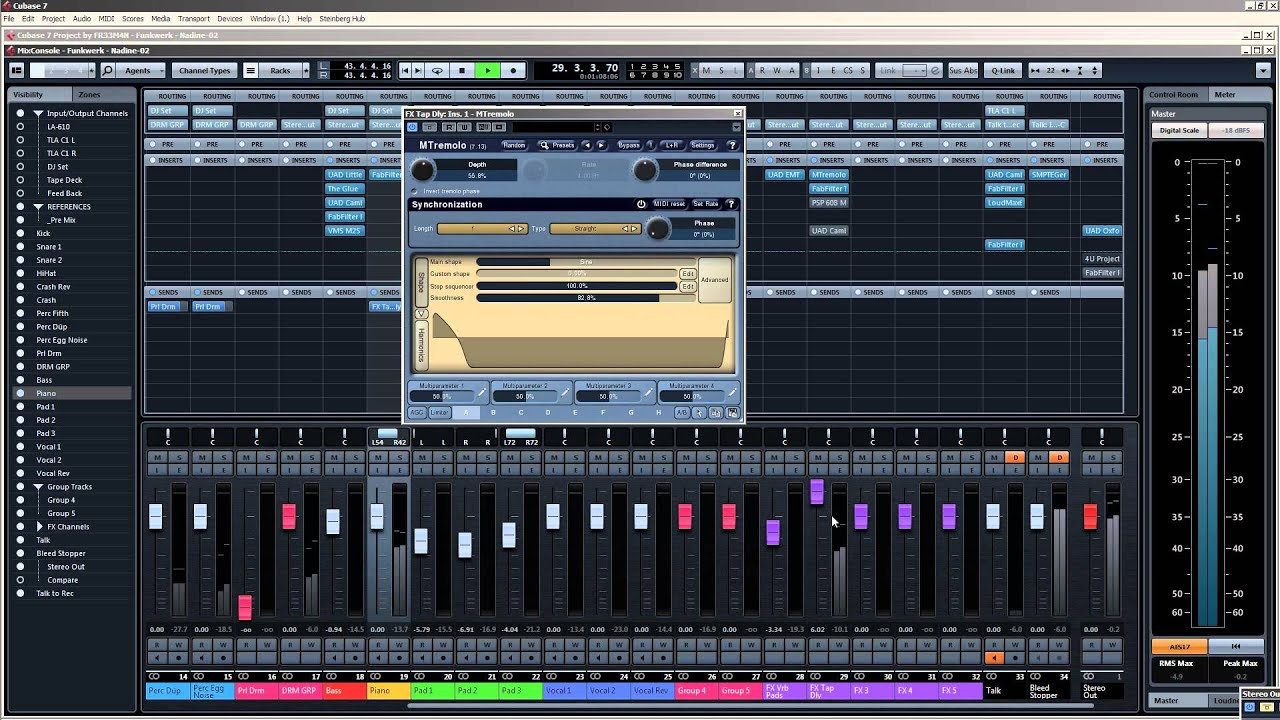Image resolution: width=1280 pixels, height=720 pixels.
Task: Click the bottom-right MTremolo save icon
Action: (733, 413)
